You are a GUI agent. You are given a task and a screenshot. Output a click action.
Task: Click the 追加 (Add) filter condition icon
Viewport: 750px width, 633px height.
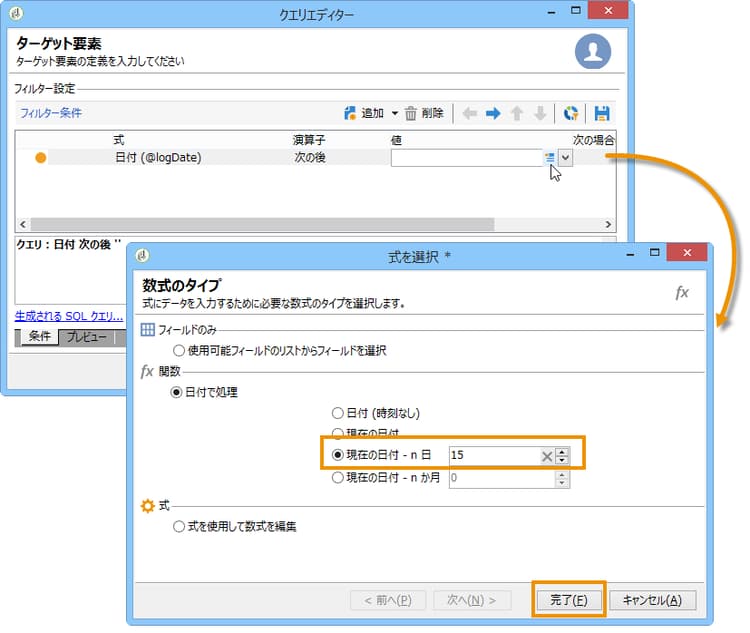[350, 113]
